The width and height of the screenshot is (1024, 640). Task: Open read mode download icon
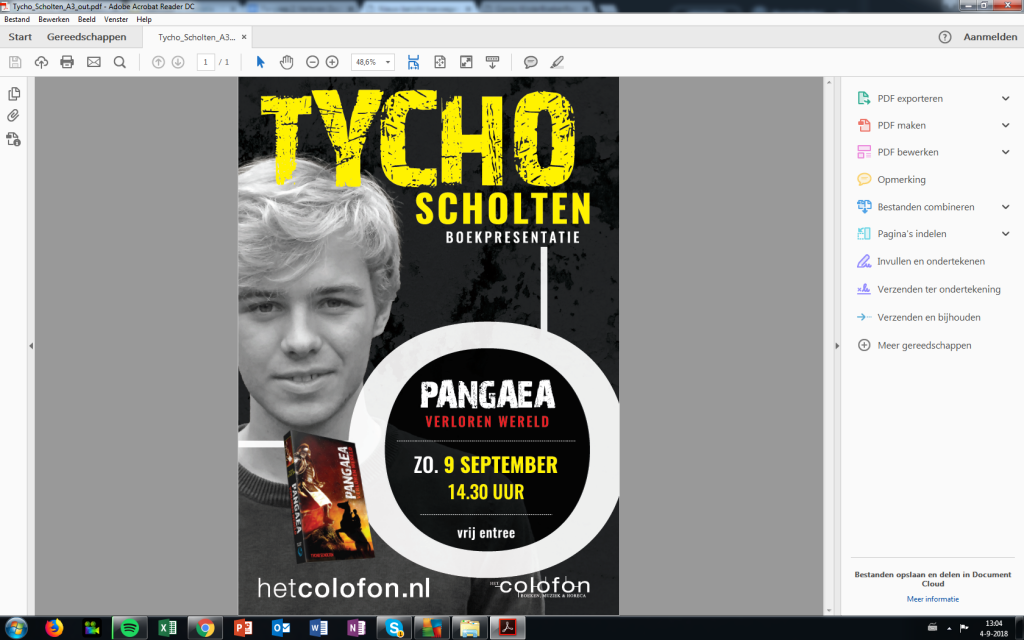[x=492, y=62]
